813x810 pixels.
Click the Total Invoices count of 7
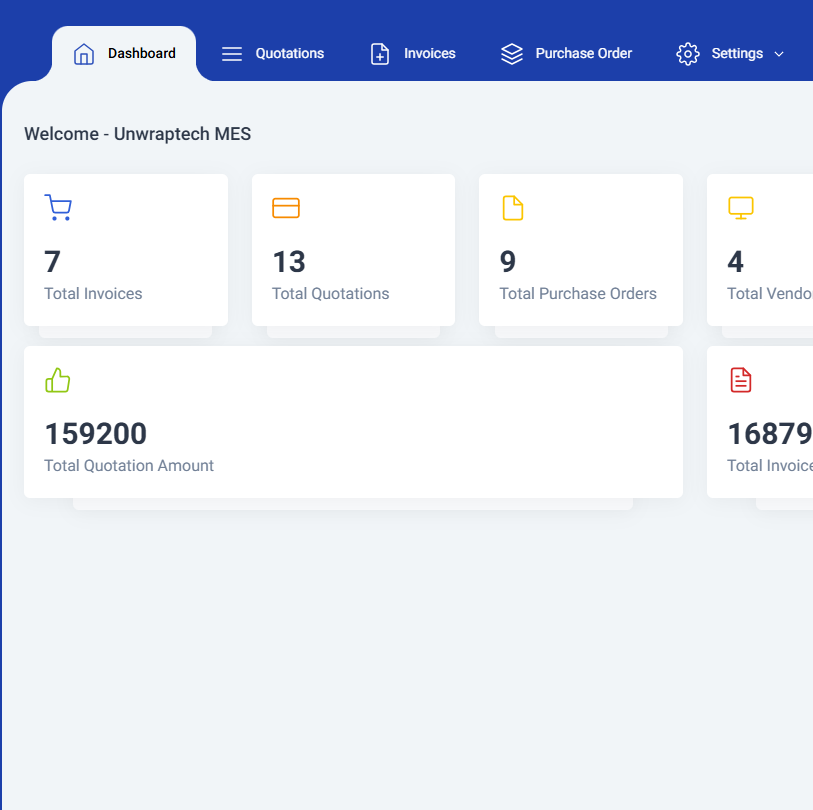(53, 262)
